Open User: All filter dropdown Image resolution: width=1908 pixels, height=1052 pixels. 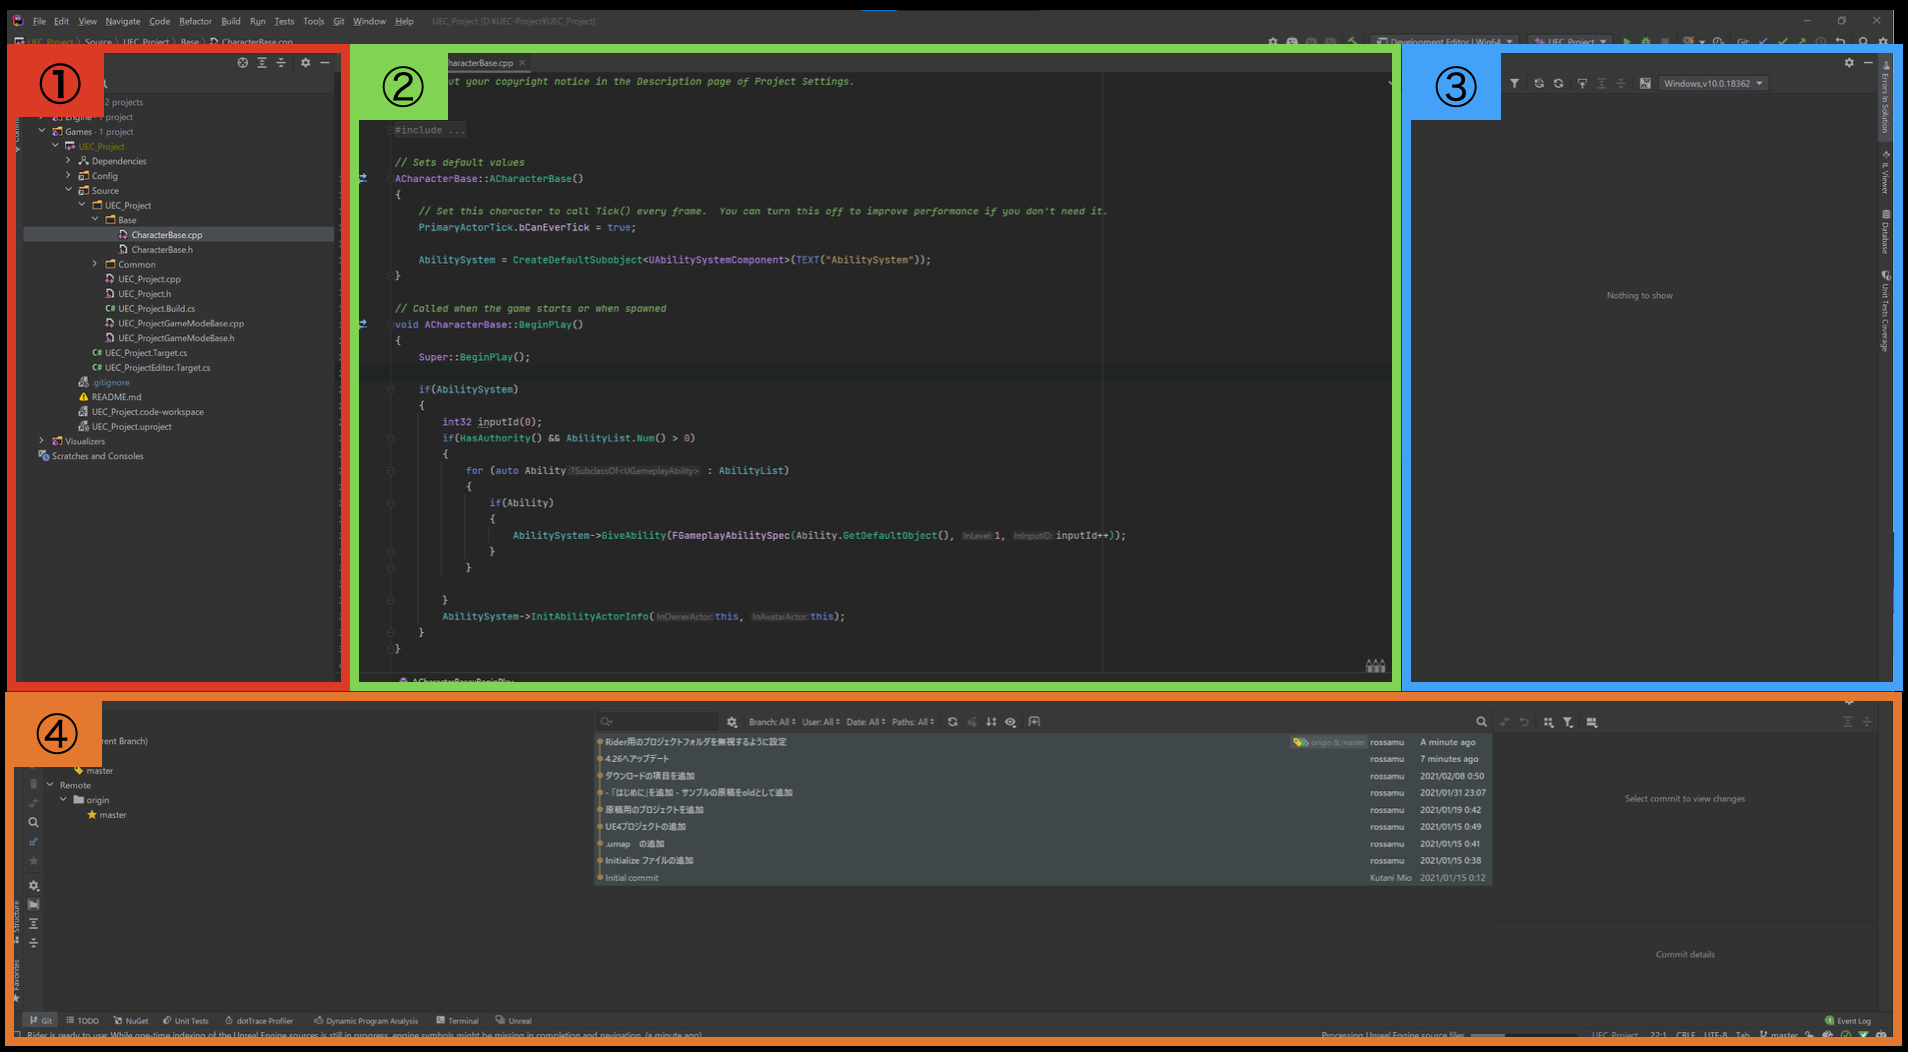(x=820, y=722)
